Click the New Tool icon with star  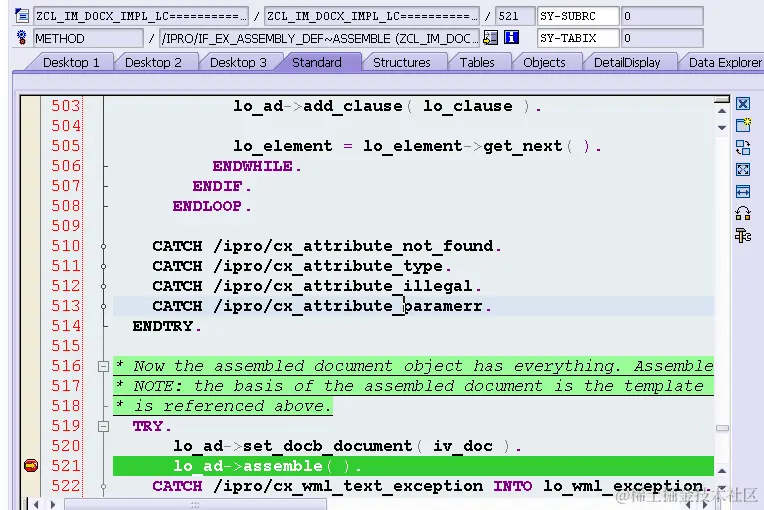pos(743,125)
